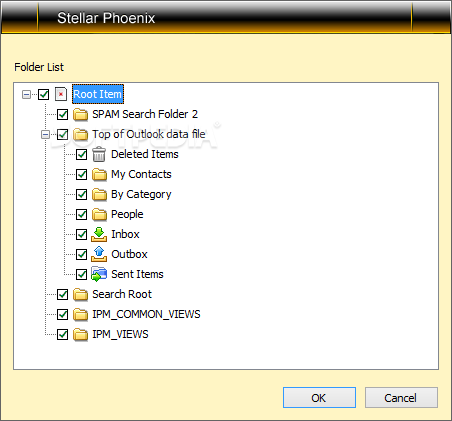Image resolution: width=452 pixels, height=421 pixels.
Task: Select the Deleted Items label
Action: tap(145, 154)
